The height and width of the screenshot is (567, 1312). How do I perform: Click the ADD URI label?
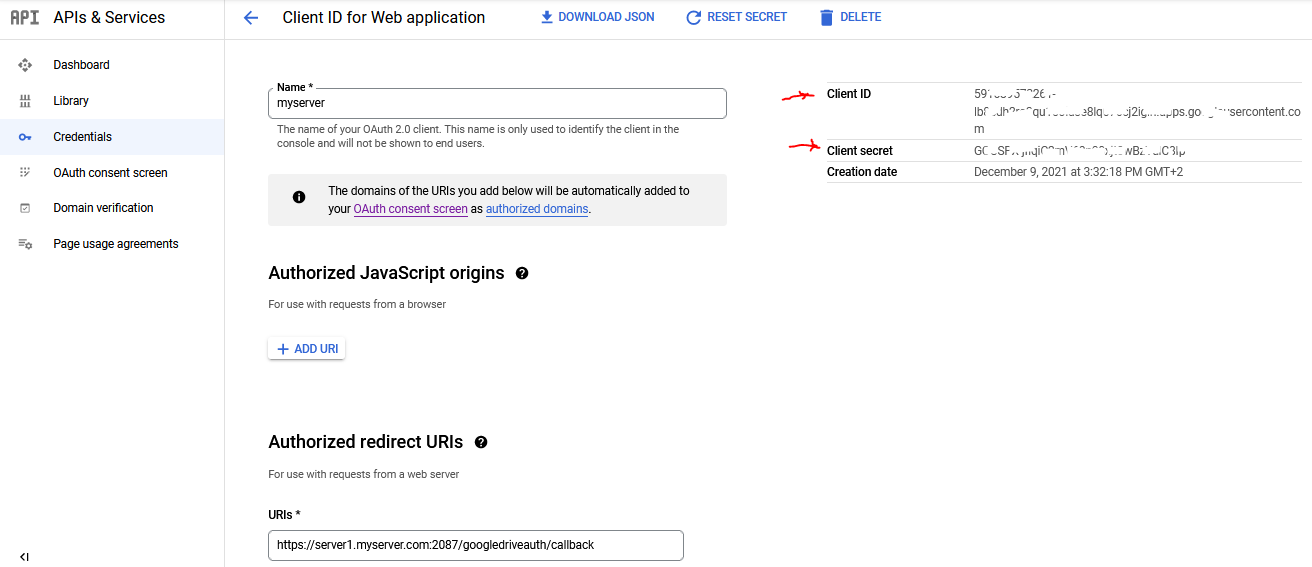click(316, 349)
